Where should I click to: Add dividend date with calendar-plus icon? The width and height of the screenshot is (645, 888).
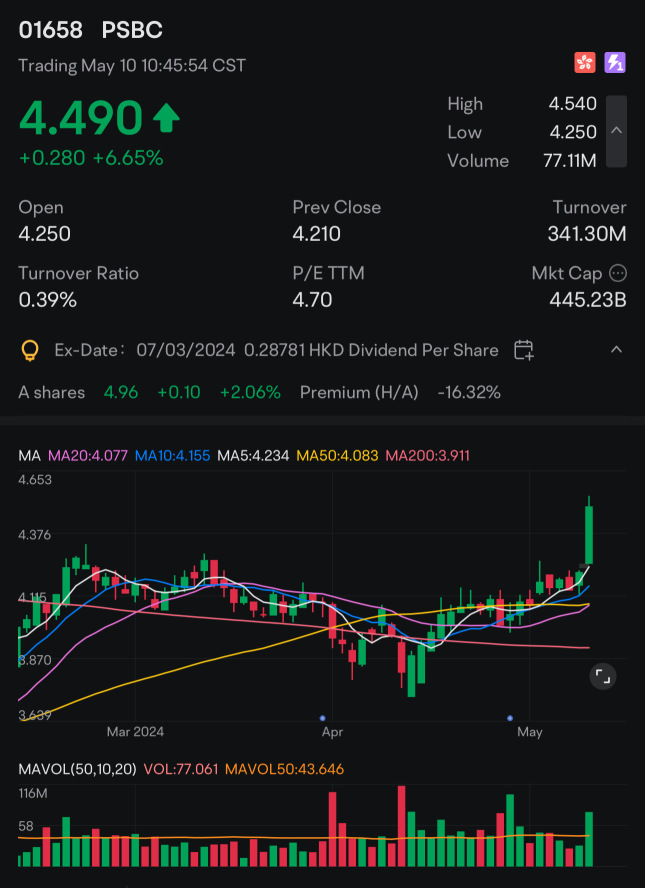[x=524, y=350]
